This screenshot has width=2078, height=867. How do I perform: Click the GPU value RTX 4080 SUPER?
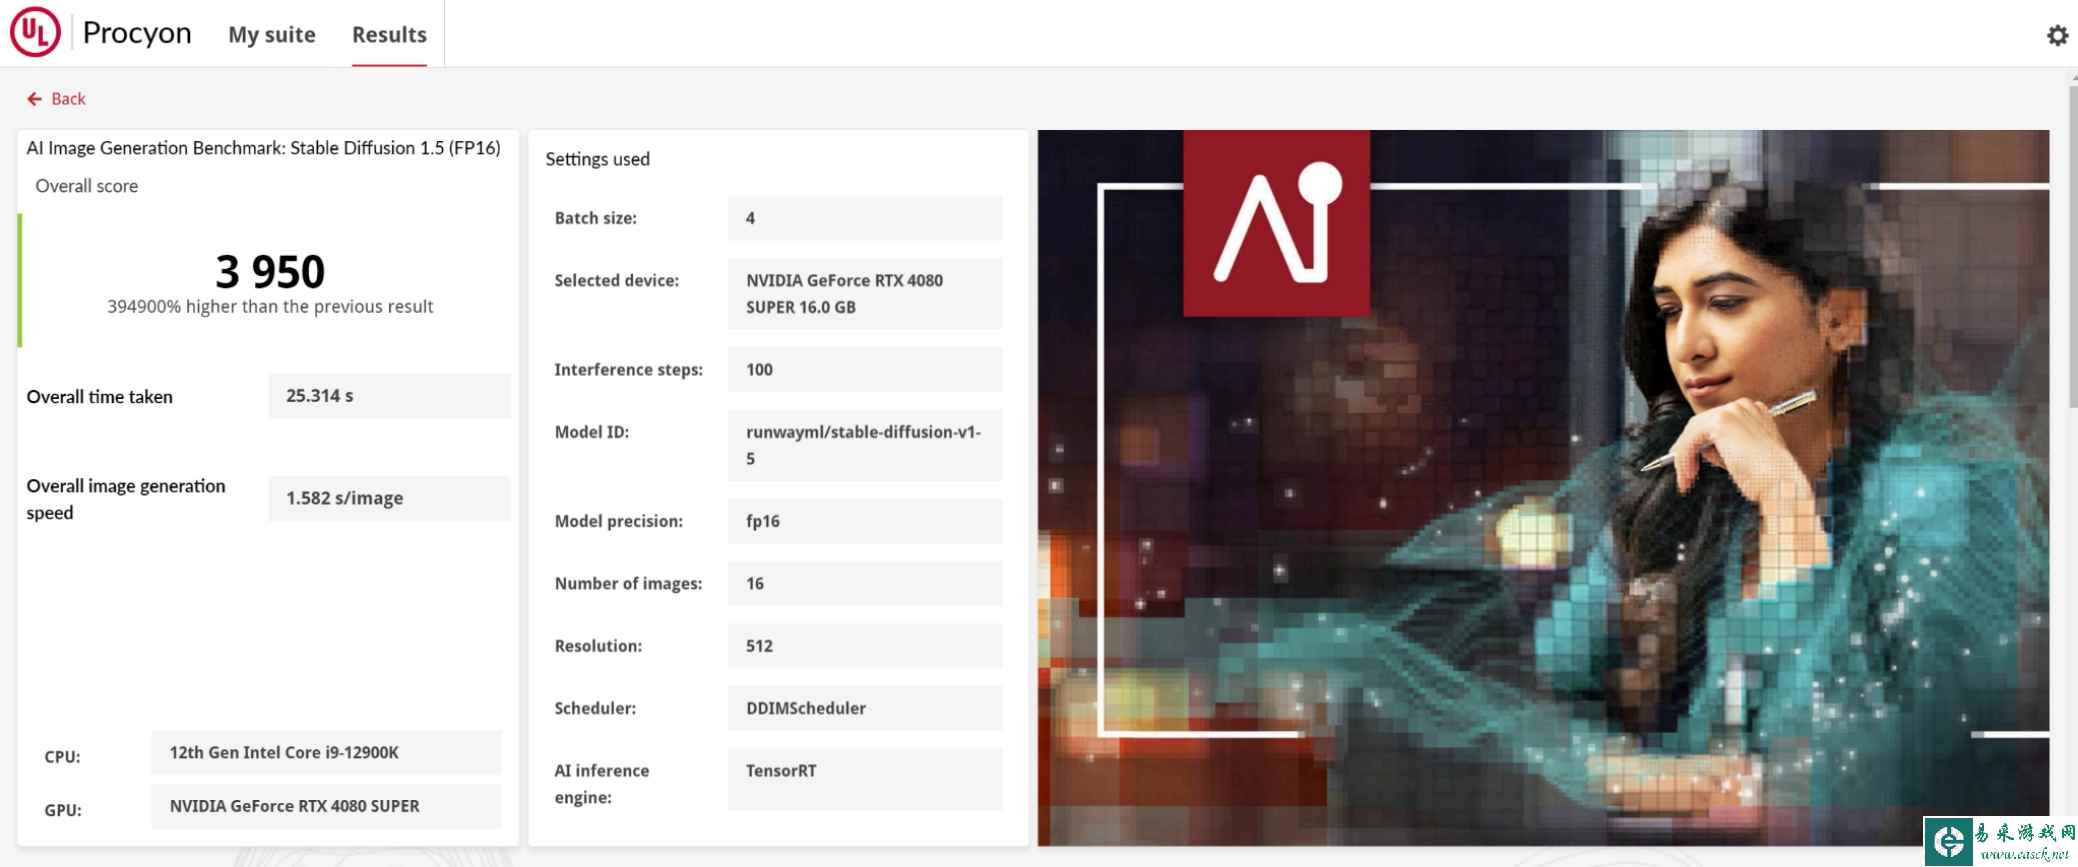pyautogui.click(x=326, y=806)
